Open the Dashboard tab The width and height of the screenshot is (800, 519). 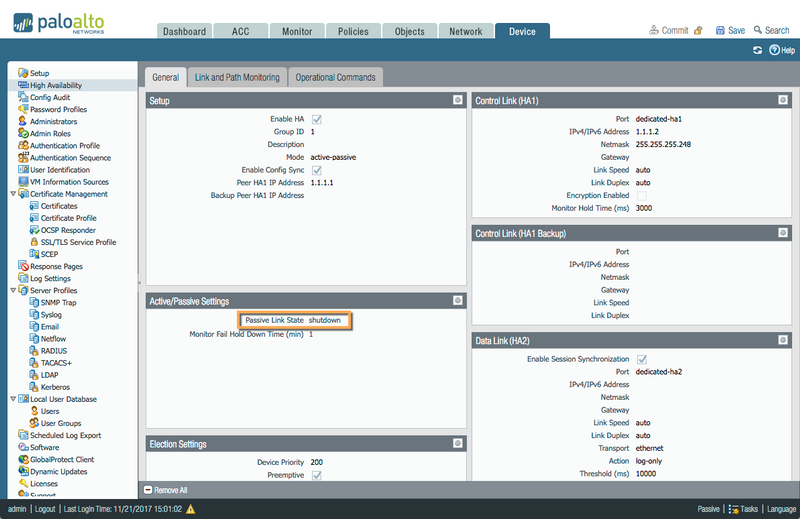184,31
